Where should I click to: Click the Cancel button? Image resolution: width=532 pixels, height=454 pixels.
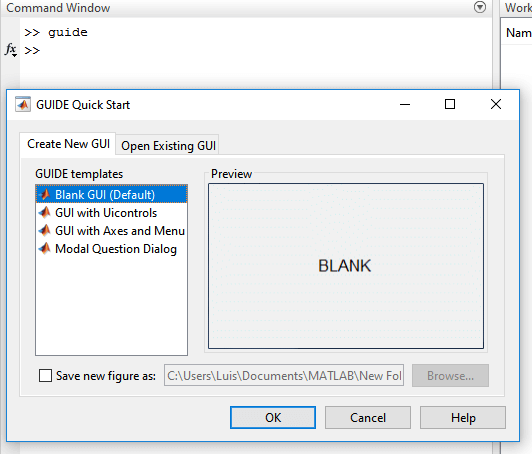click(368, 417)
